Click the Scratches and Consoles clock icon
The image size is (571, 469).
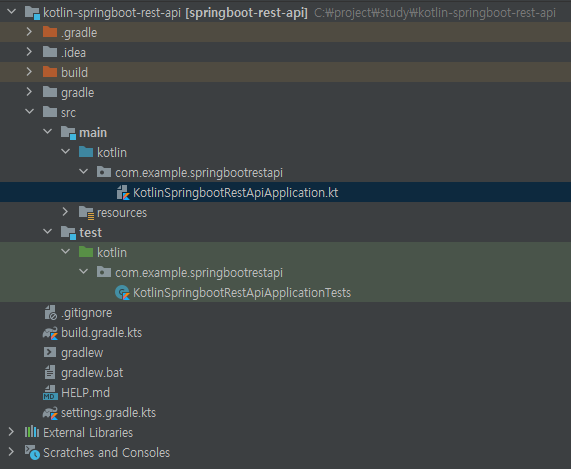32,452
